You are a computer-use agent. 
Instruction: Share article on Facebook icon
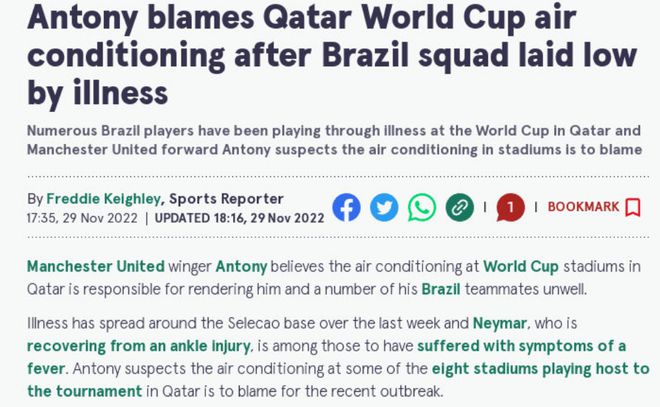point(346,207)
